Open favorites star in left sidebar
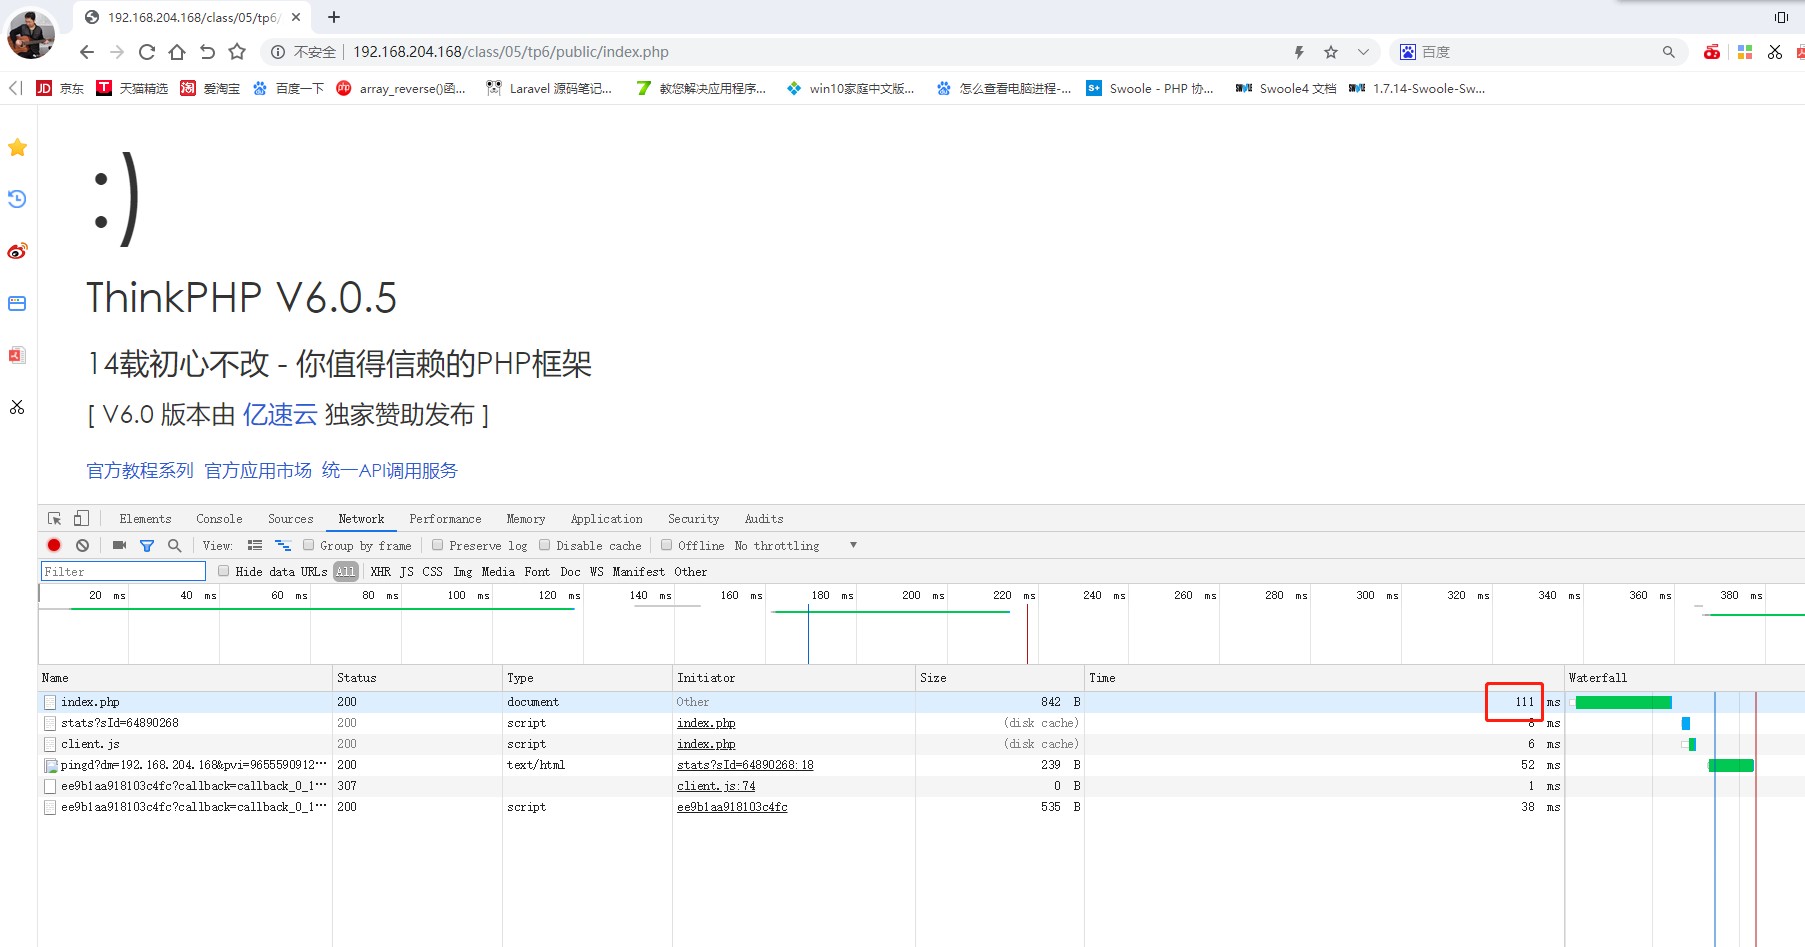This screenshot has height=947, width=1805. pos(17,148)
